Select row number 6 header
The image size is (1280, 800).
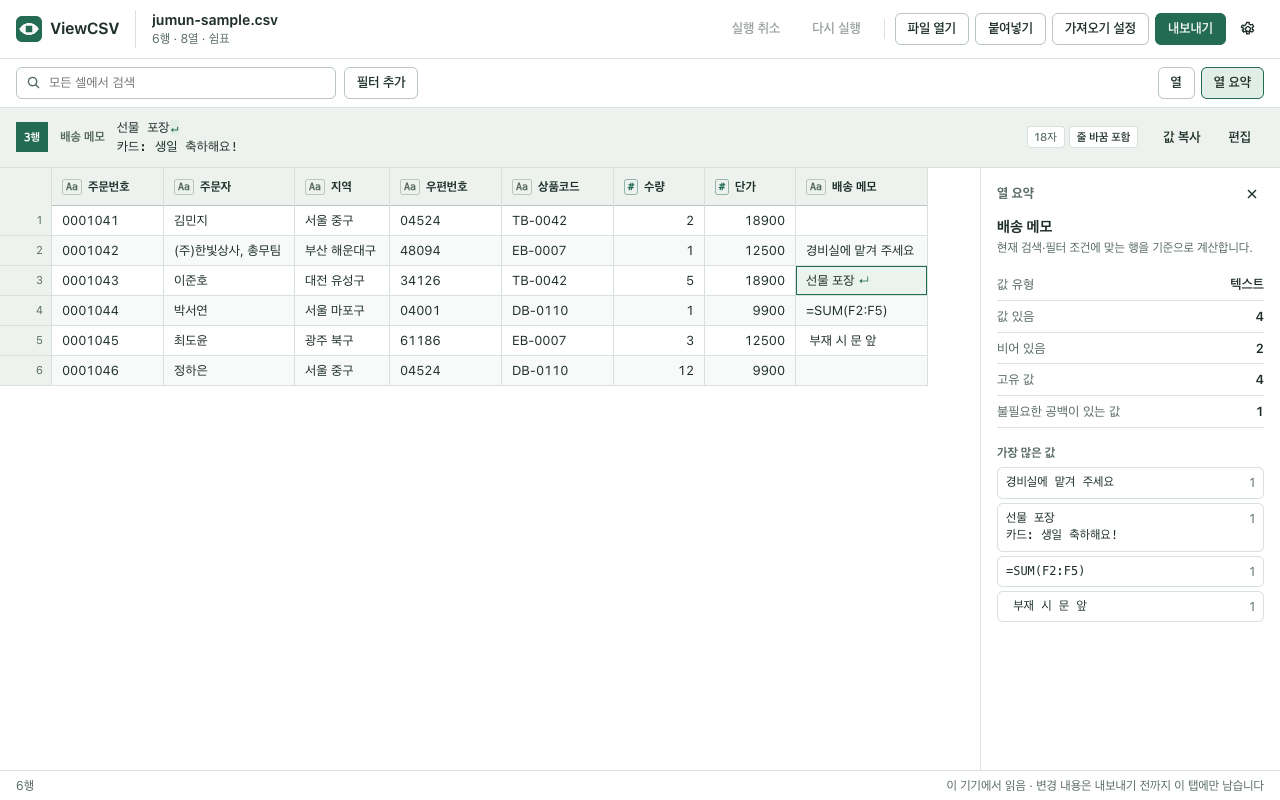point(26,371)
